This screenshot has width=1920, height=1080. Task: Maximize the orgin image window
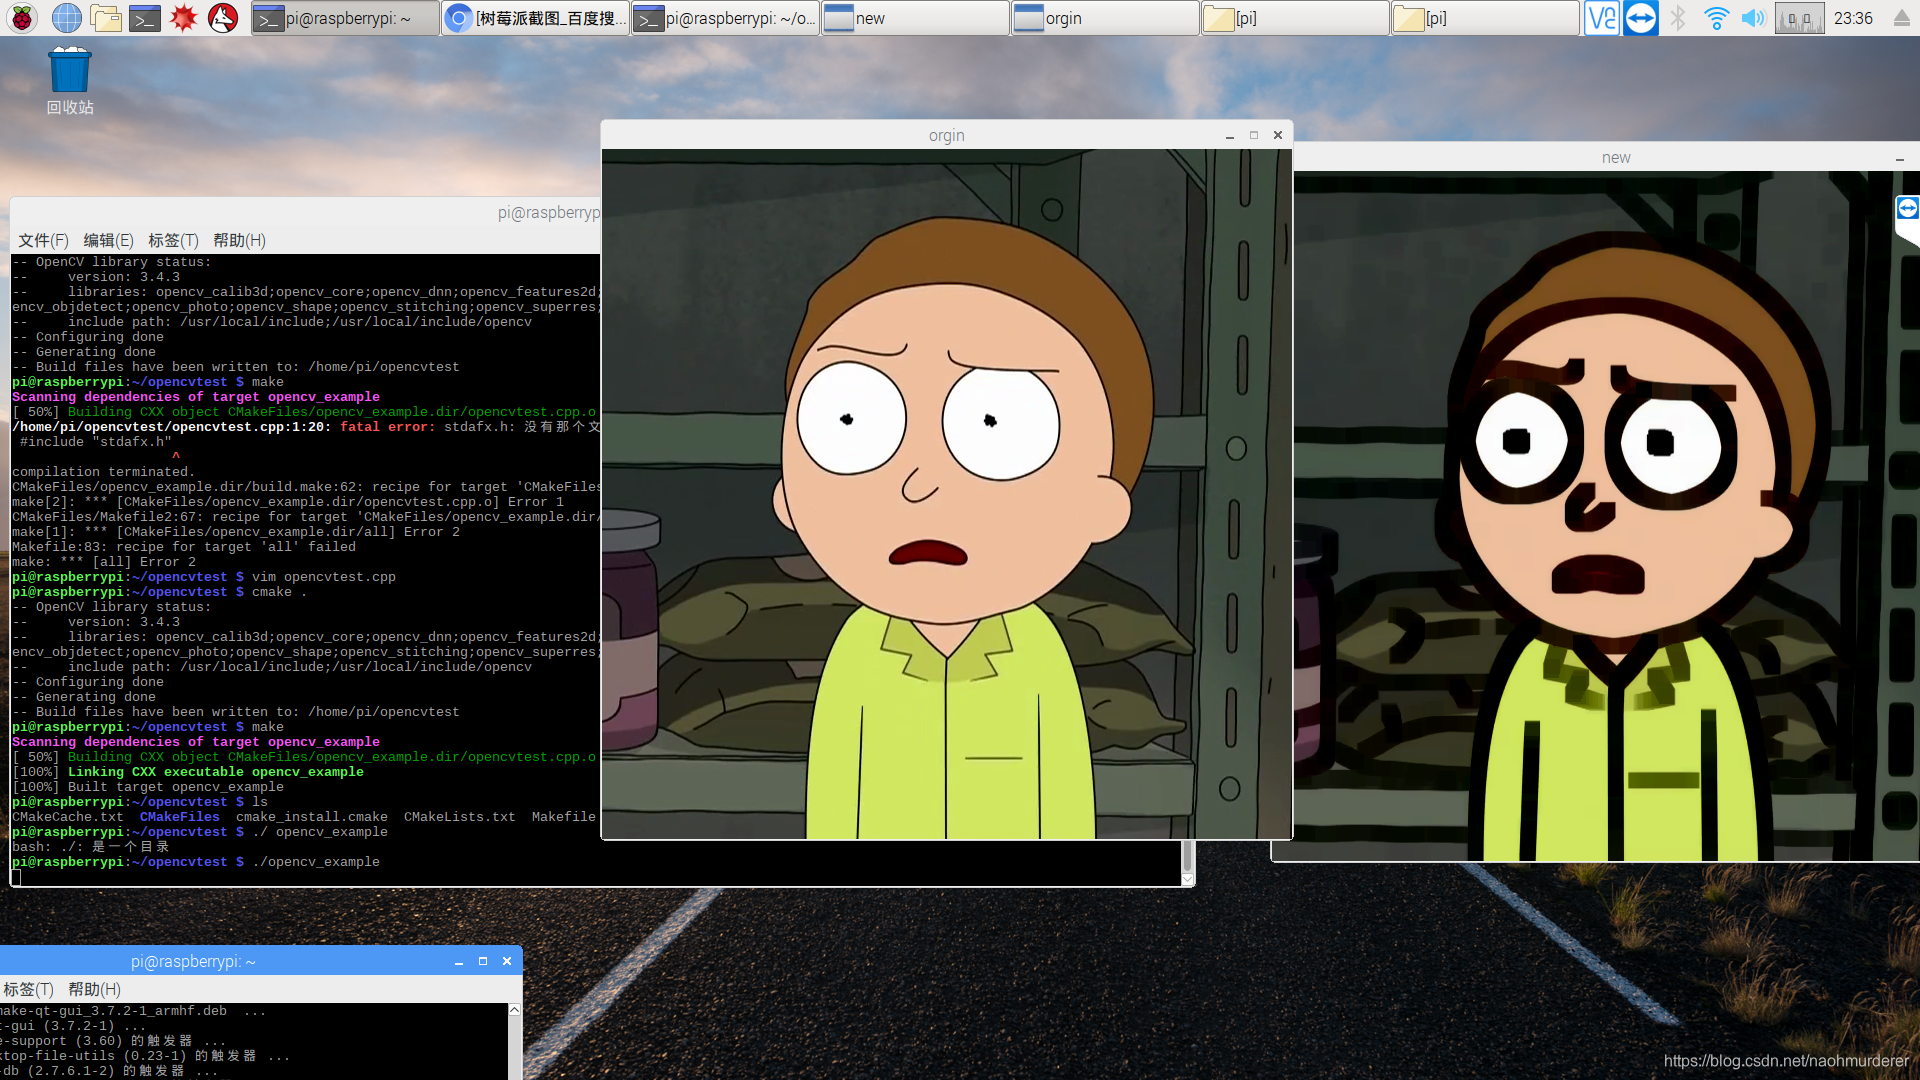(x=1254, y=135)
